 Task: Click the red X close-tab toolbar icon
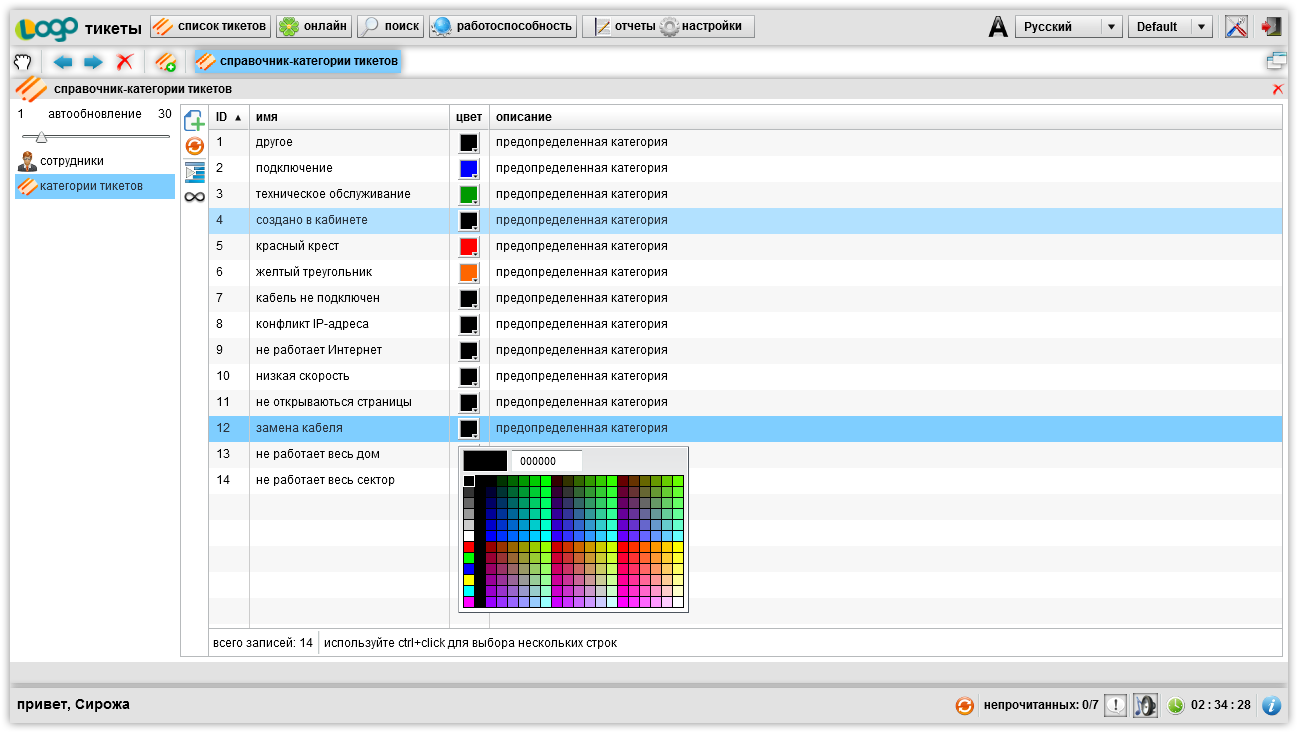pos(124,62)
